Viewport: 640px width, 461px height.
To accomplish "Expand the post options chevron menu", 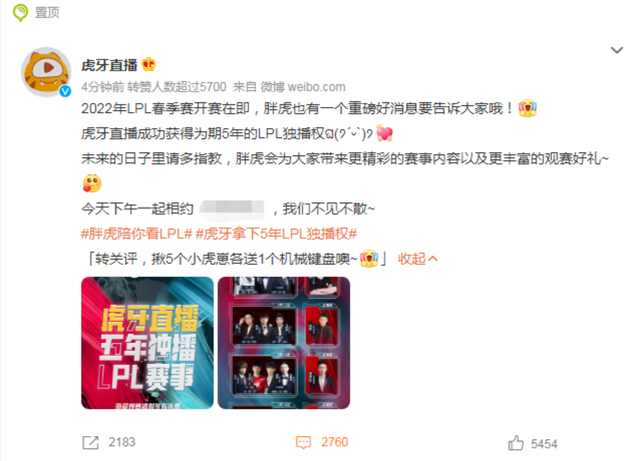I will click(x=616, y=50).
